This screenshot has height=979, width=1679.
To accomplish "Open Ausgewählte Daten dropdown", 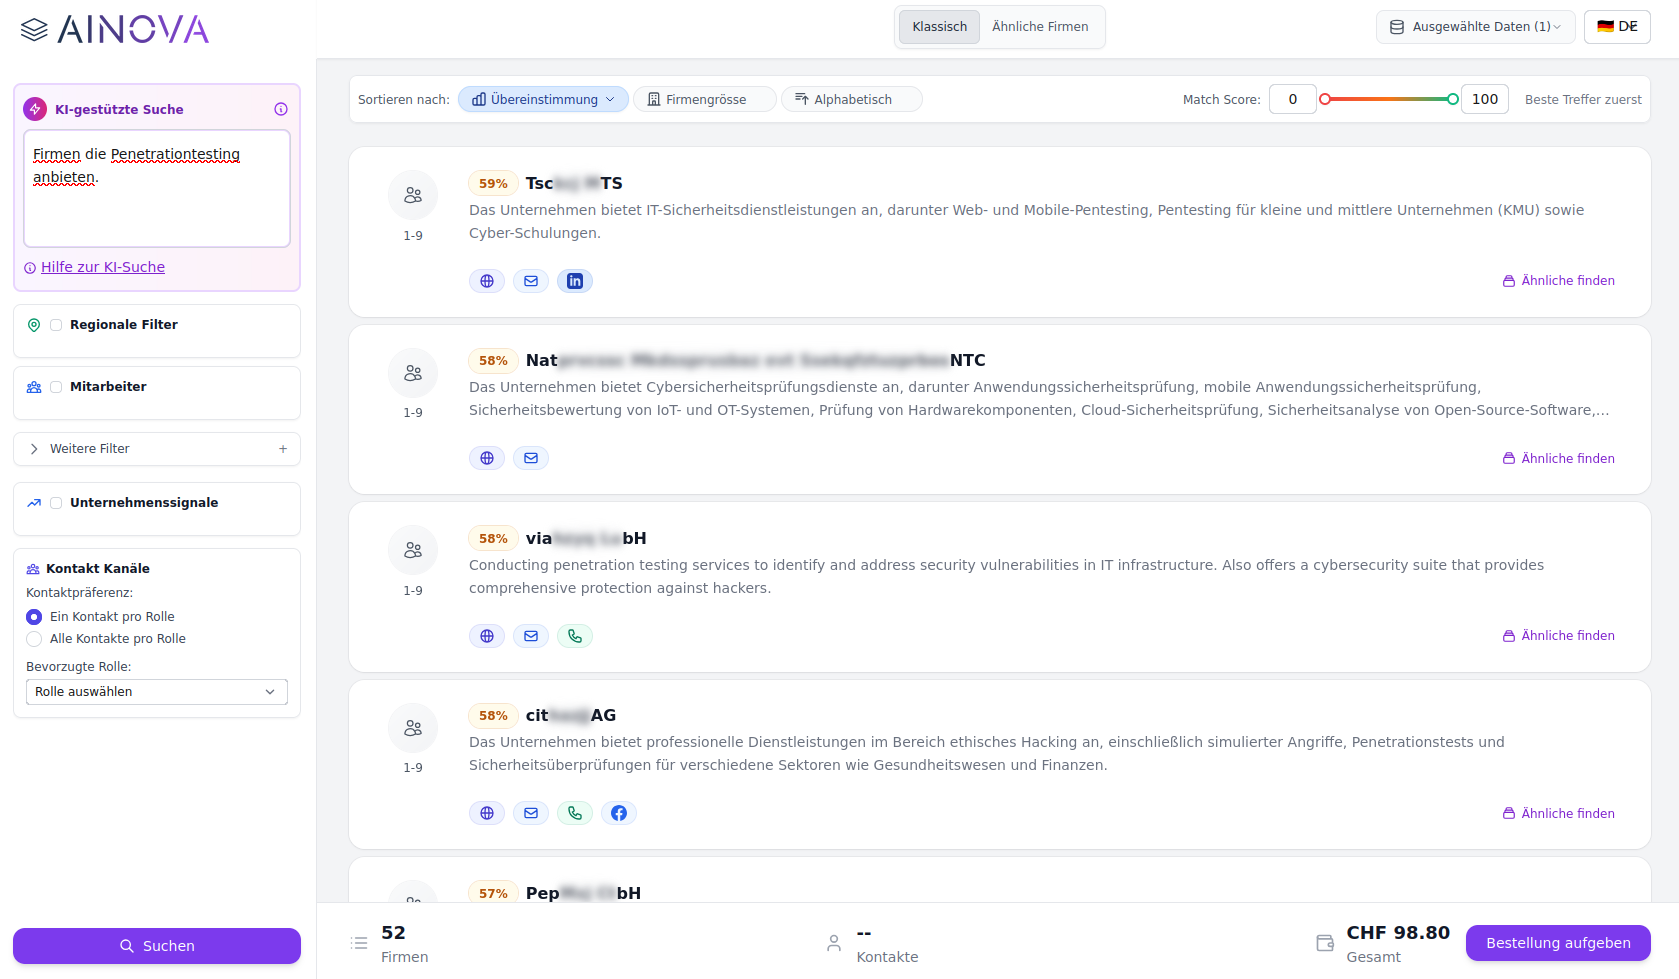I will tap(1475, 27).
